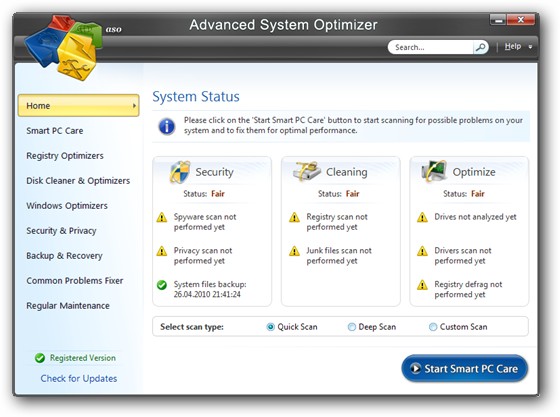560x417 pixels.
Task: Click the Security shield icon
Action: point(180,172)
